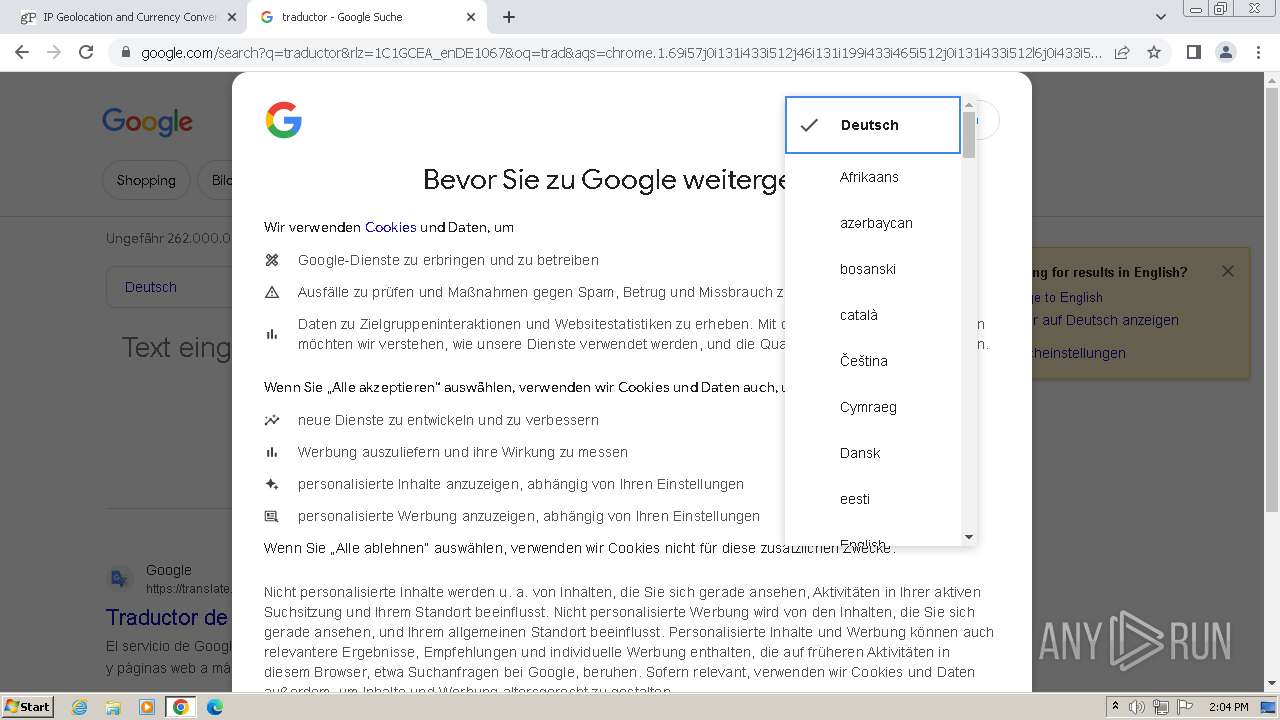Expand the tab search chevron
This screenshot has width=1280, height=720.
[x=1160, y=17]
